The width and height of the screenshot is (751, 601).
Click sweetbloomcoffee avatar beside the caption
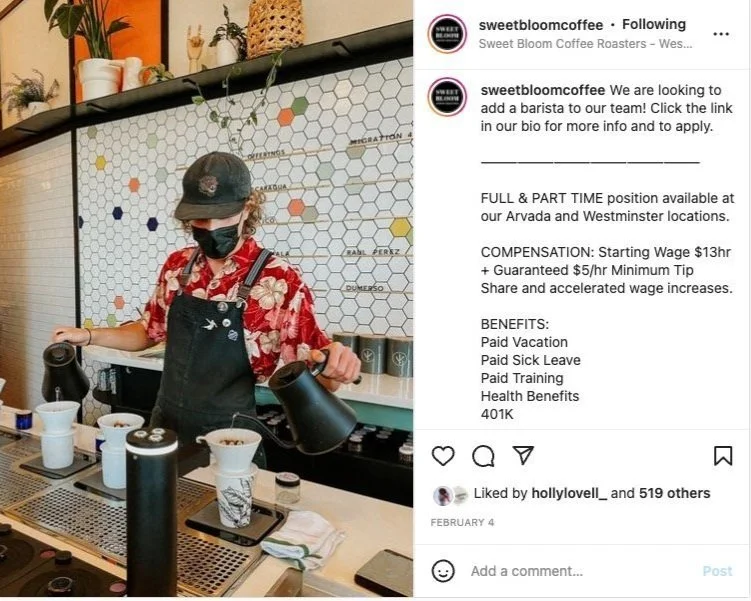tap(447, 97)
